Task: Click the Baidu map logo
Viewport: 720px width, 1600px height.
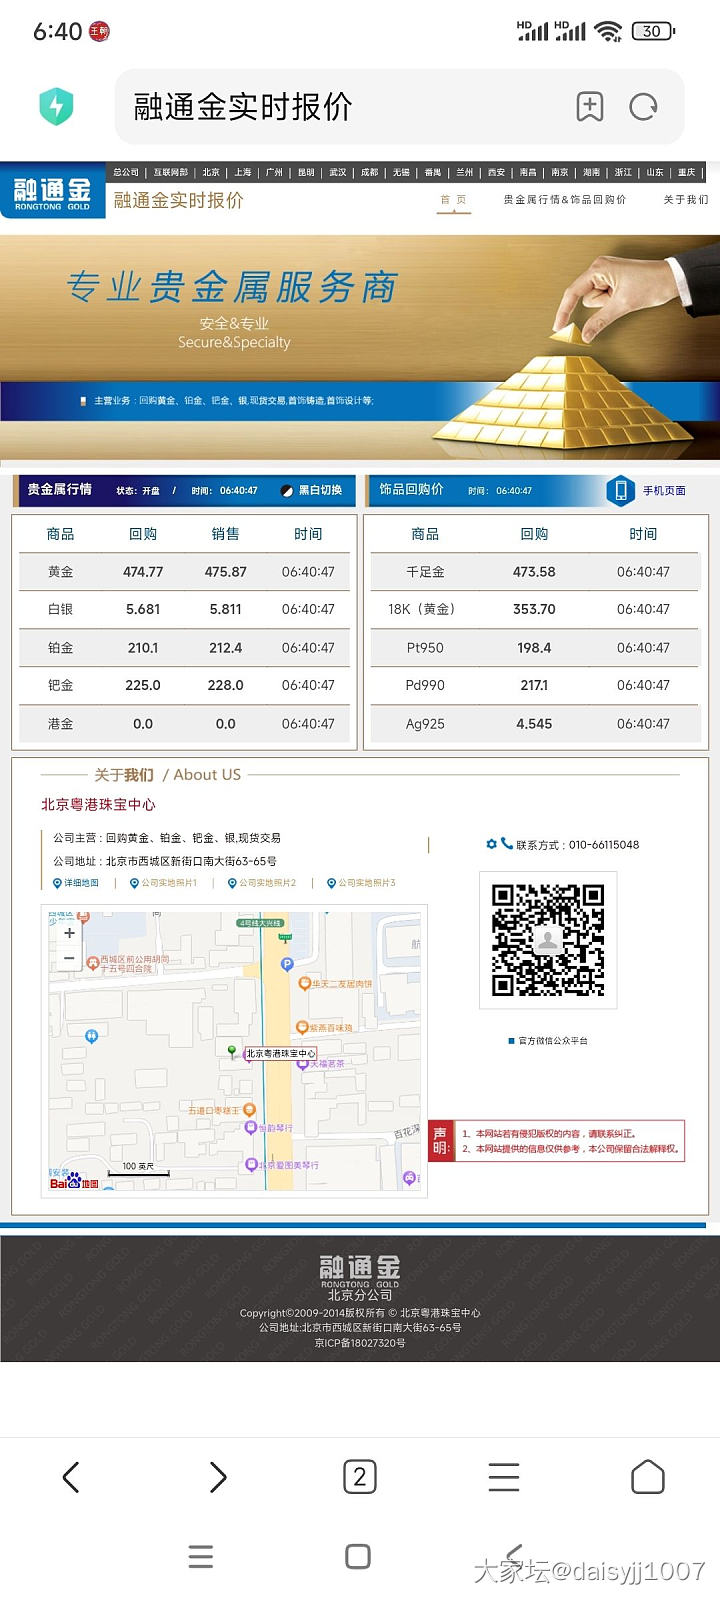Action: pyautogui.click(x=75, y=1183)
